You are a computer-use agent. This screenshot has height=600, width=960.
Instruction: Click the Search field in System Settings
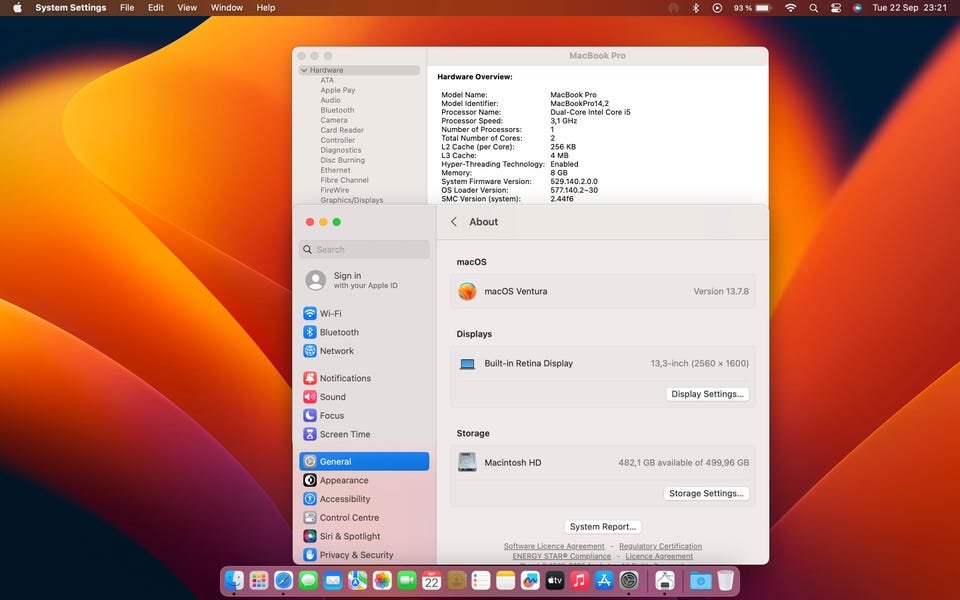click(x=364, y=250)
